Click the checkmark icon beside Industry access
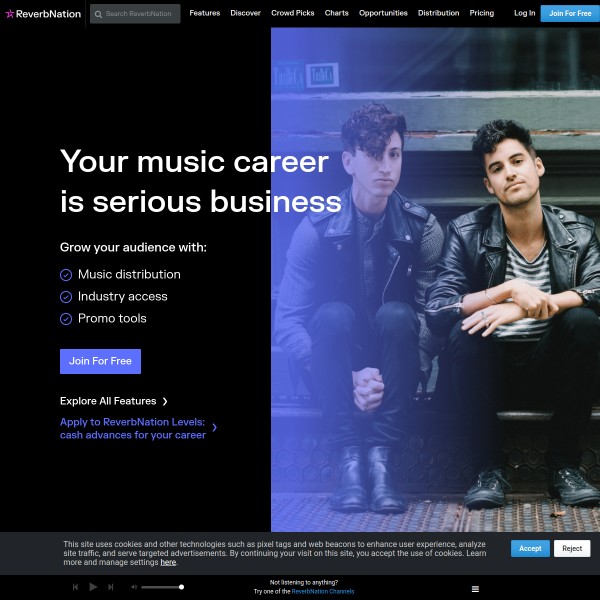This screenshot has height=600, width=600. [66, 297]
